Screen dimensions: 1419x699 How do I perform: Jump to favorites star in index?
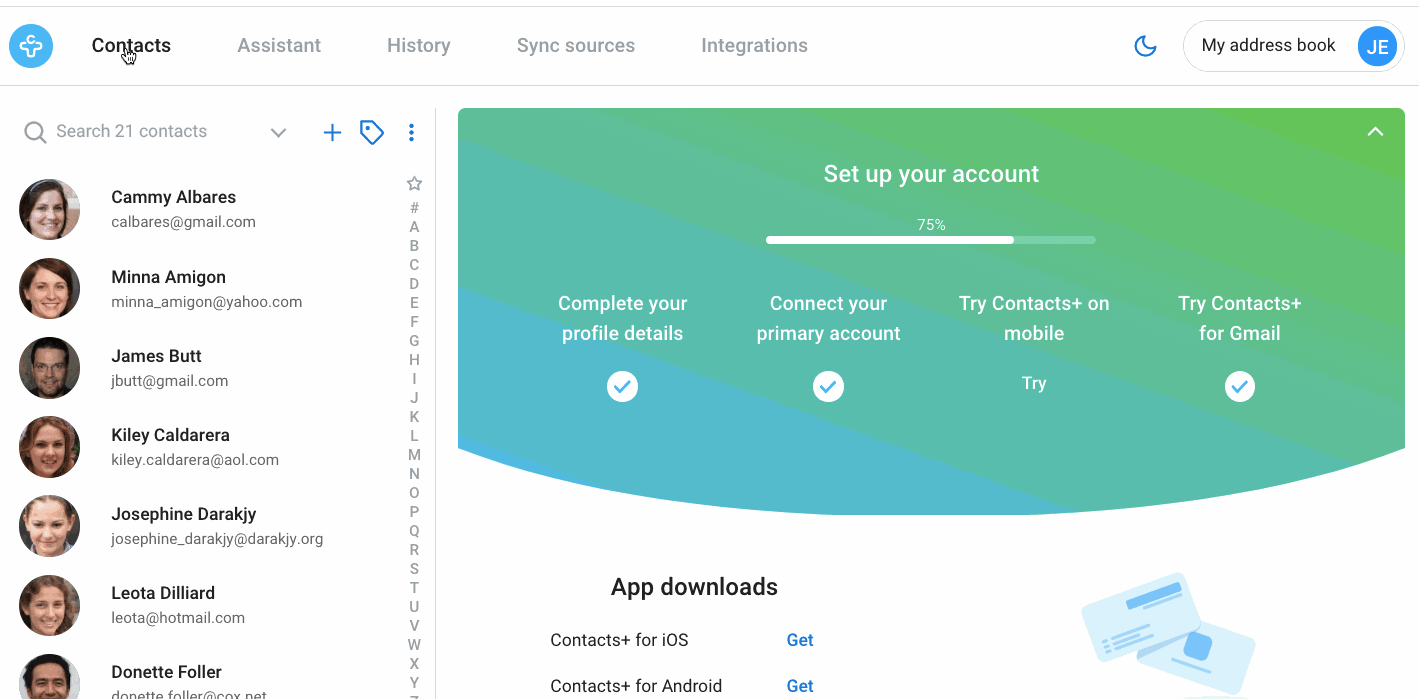(414, 184)
